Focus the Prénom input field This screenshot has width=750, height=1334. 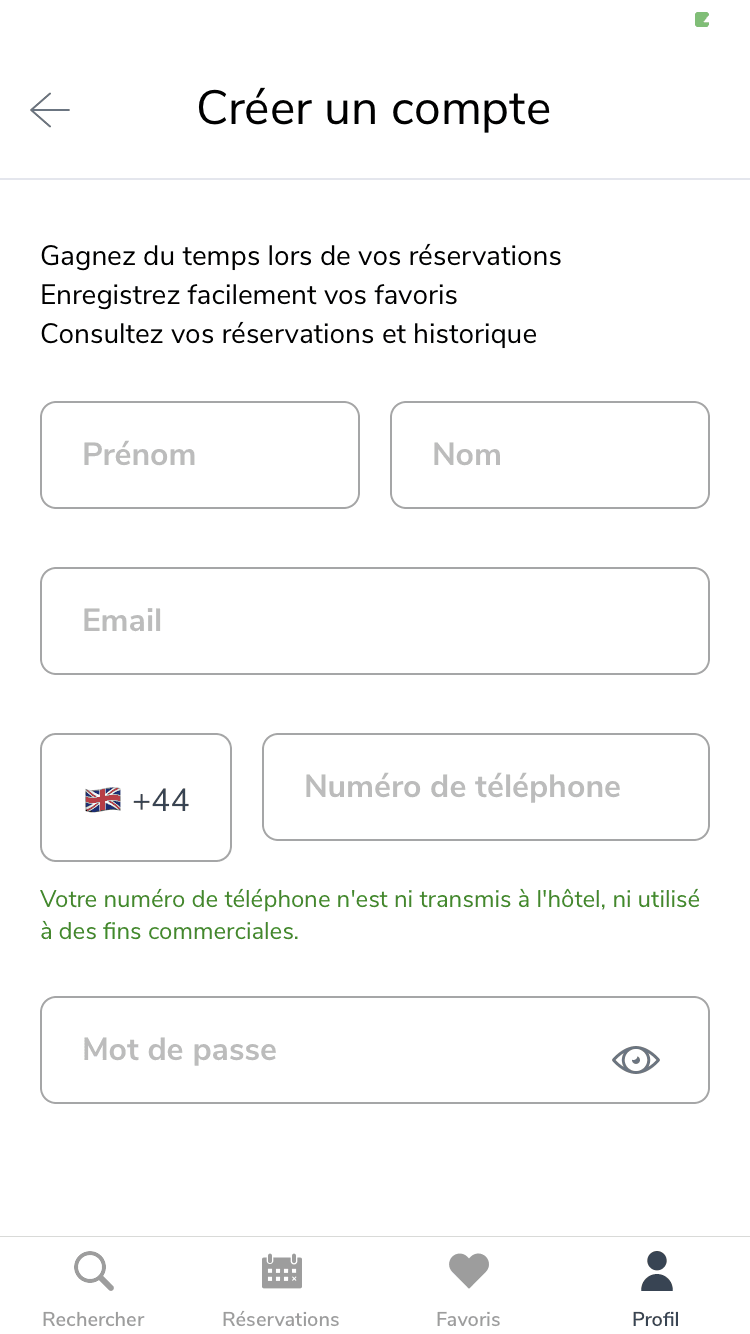click(x=200, y=455)
